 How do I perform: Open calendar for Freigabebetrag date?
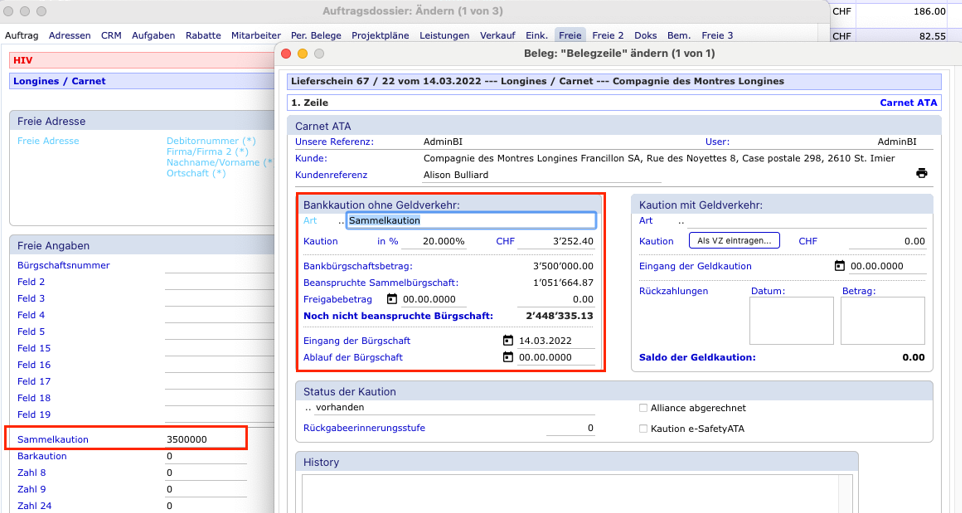pyautogui.click(x=392, y=299)
